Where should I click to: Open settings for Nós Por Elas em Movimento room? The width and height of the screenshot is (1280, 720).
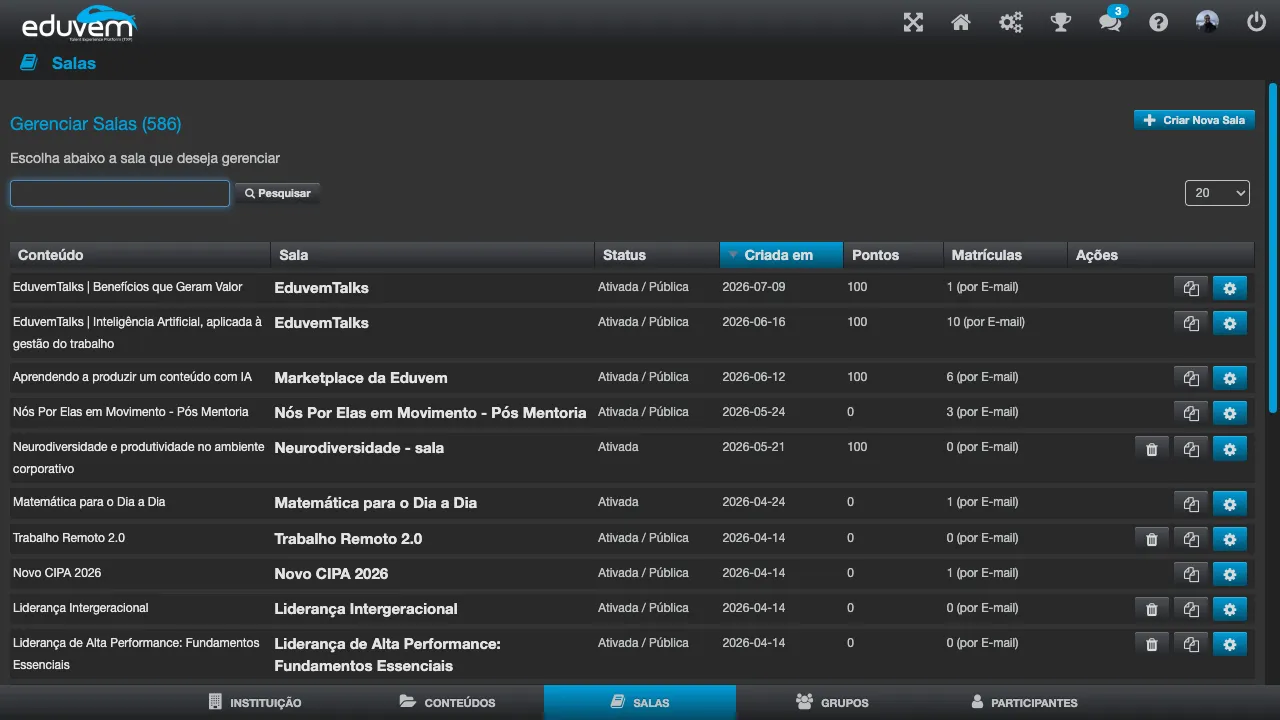pyautogui.click(x=1230, y=413)
